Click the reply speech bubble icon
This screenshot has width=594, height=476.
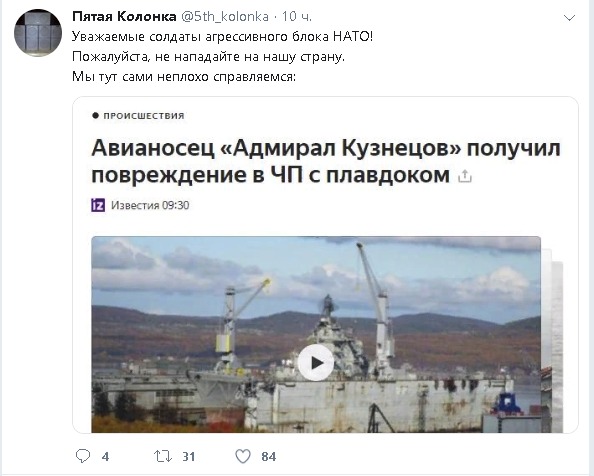pos(83,456)
